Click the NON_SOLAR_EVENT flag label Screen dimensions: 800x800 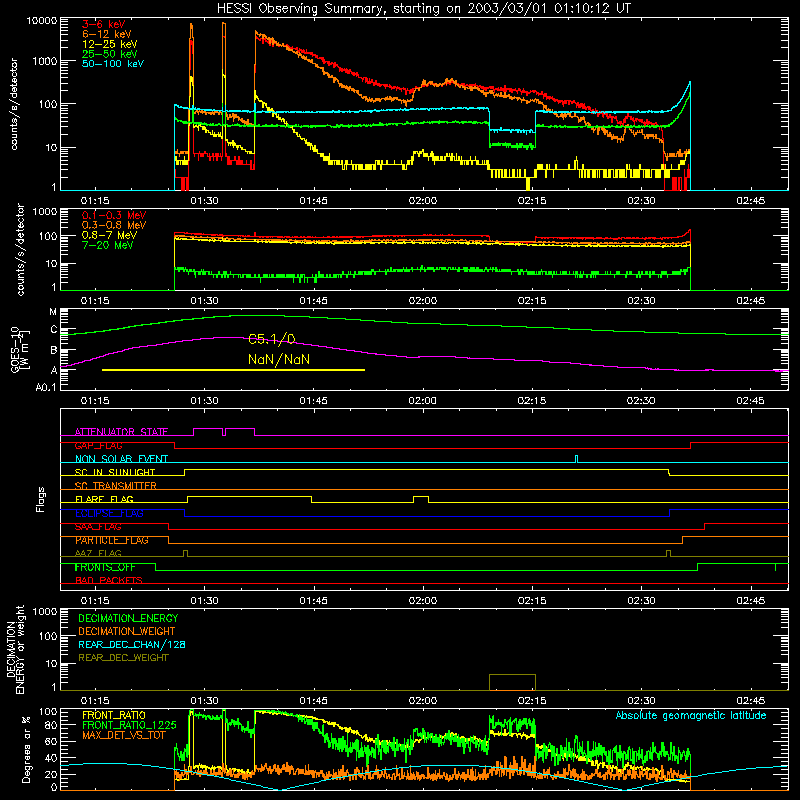121,459
